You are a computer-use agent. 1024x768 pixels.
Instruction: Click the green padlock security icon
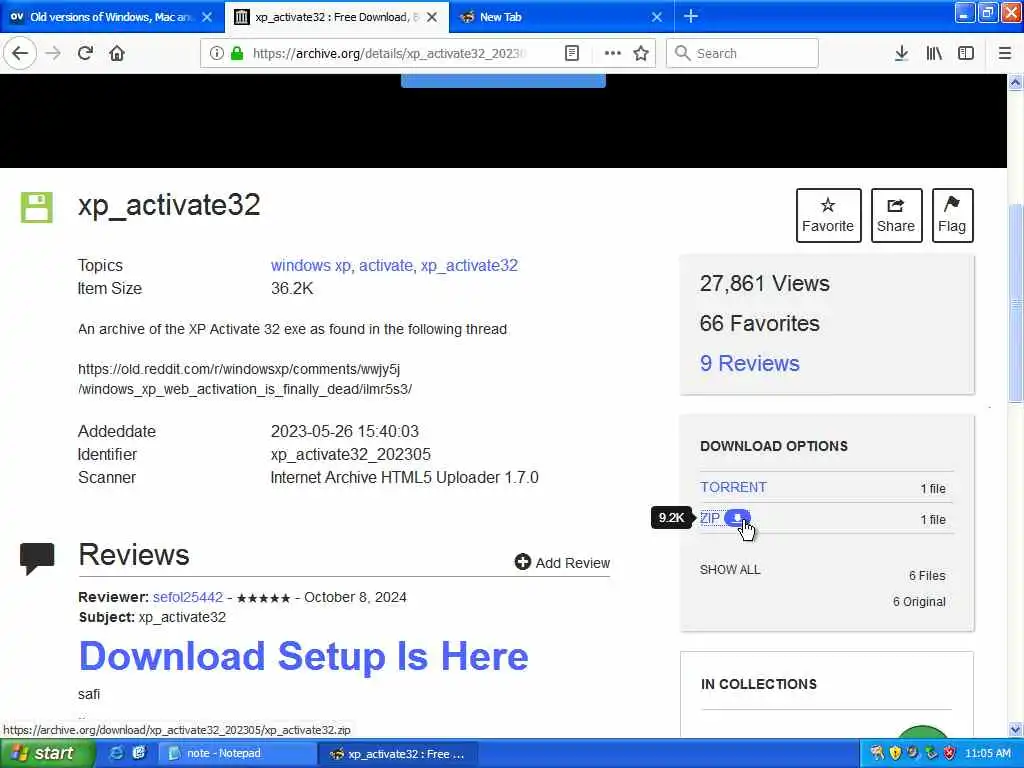pyautogui.click(x=237, y=53)
